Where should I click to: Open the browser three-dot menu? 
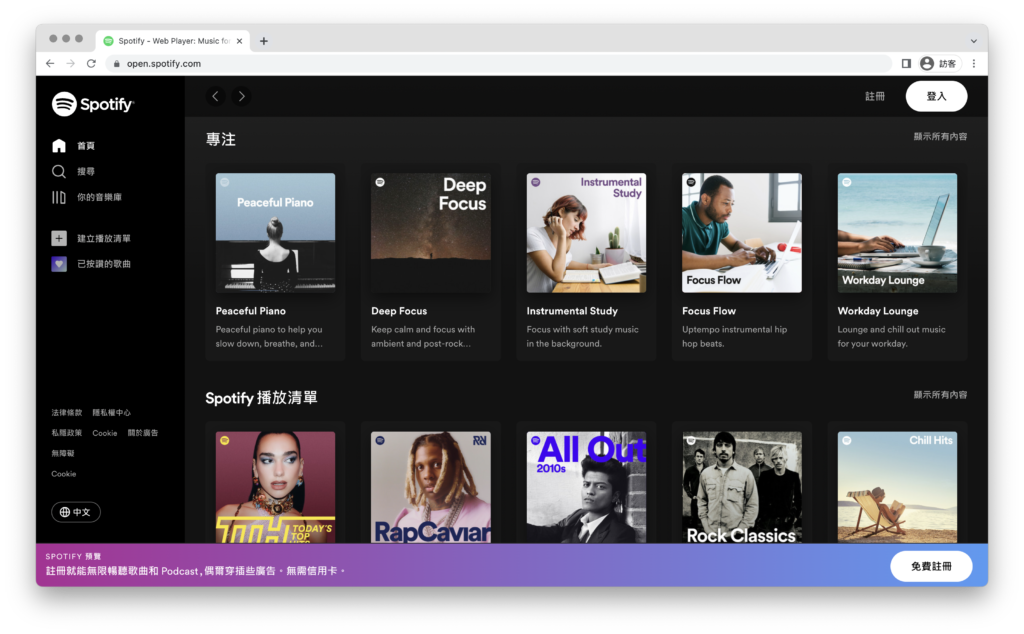coord(974,63)
